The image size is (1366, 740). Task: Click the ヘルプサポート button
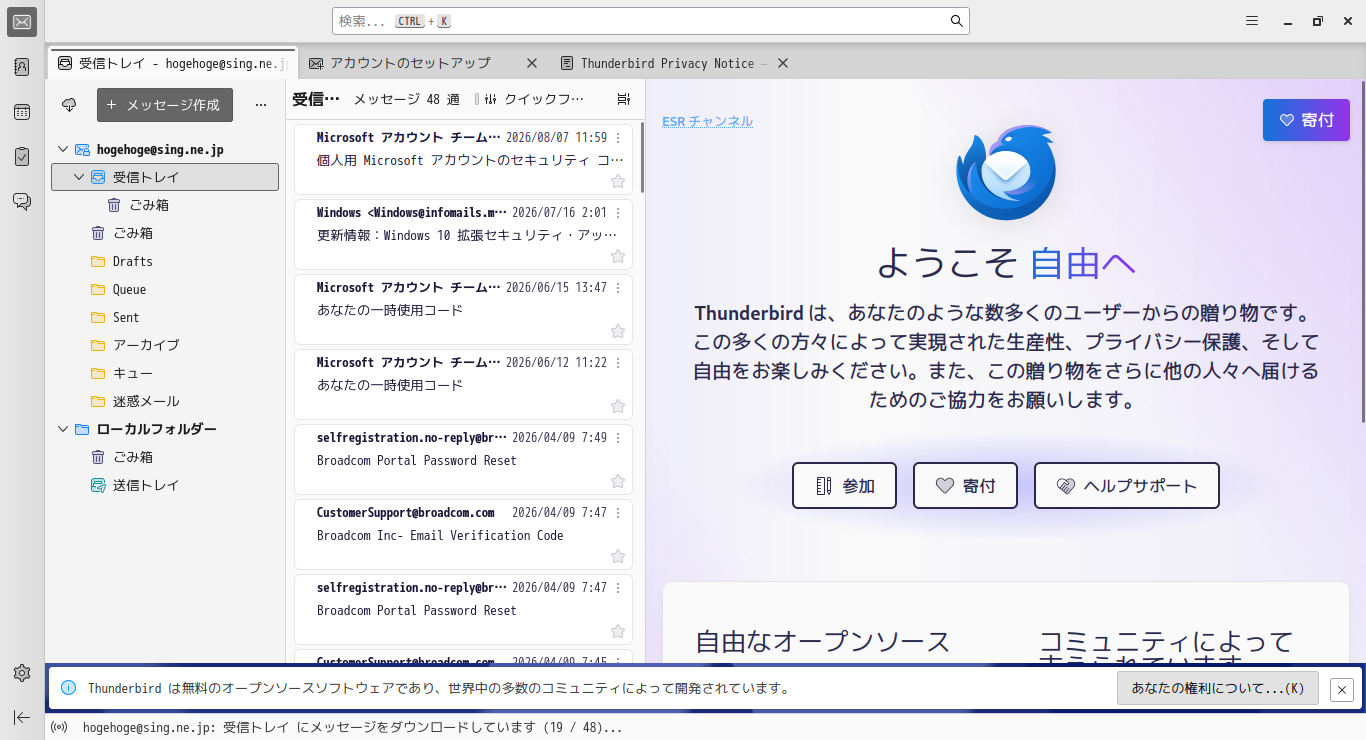click(x=1127, y=486)
